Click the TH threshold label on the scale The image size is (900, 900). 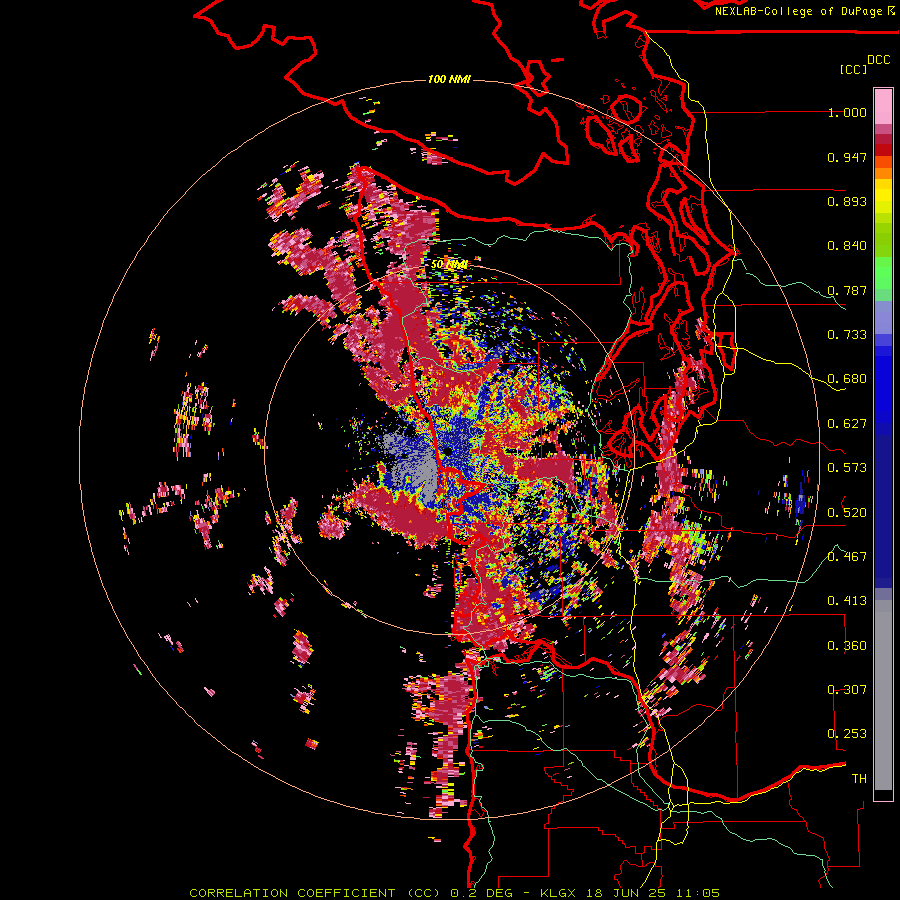tap(859, 778)
